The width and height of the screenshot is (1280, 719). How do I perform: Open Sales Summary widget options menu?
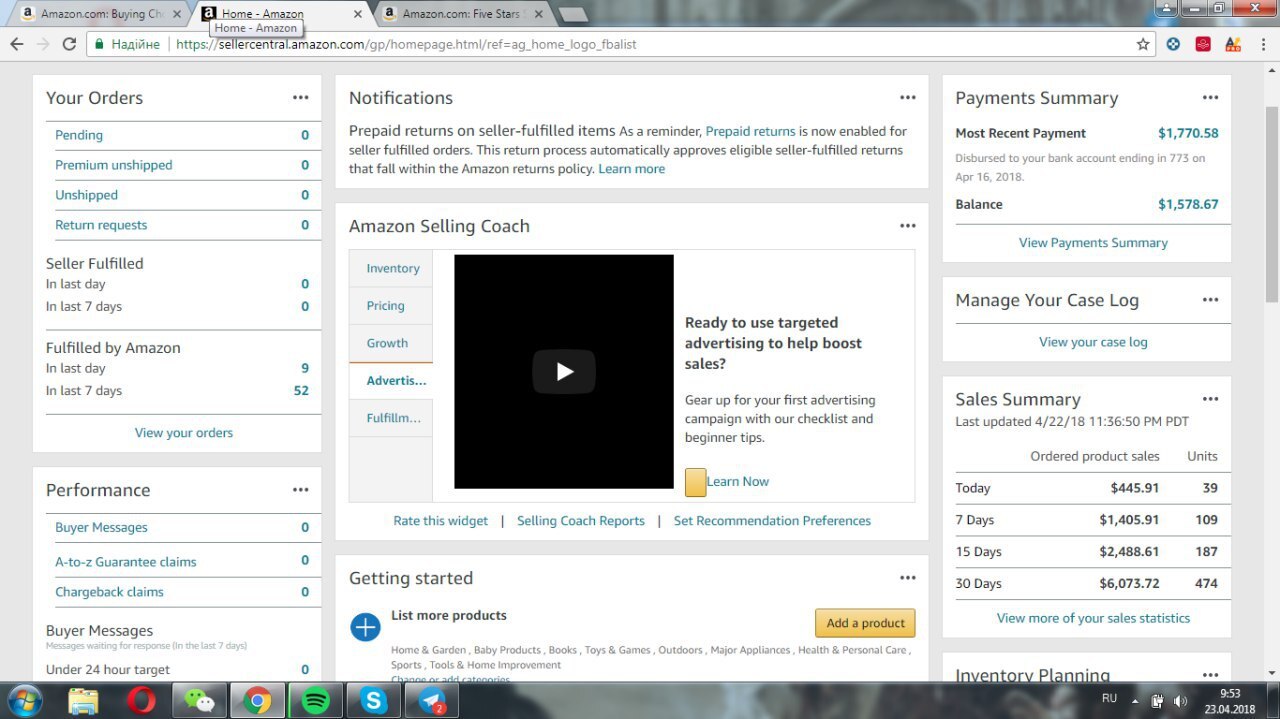[1210, 399]
